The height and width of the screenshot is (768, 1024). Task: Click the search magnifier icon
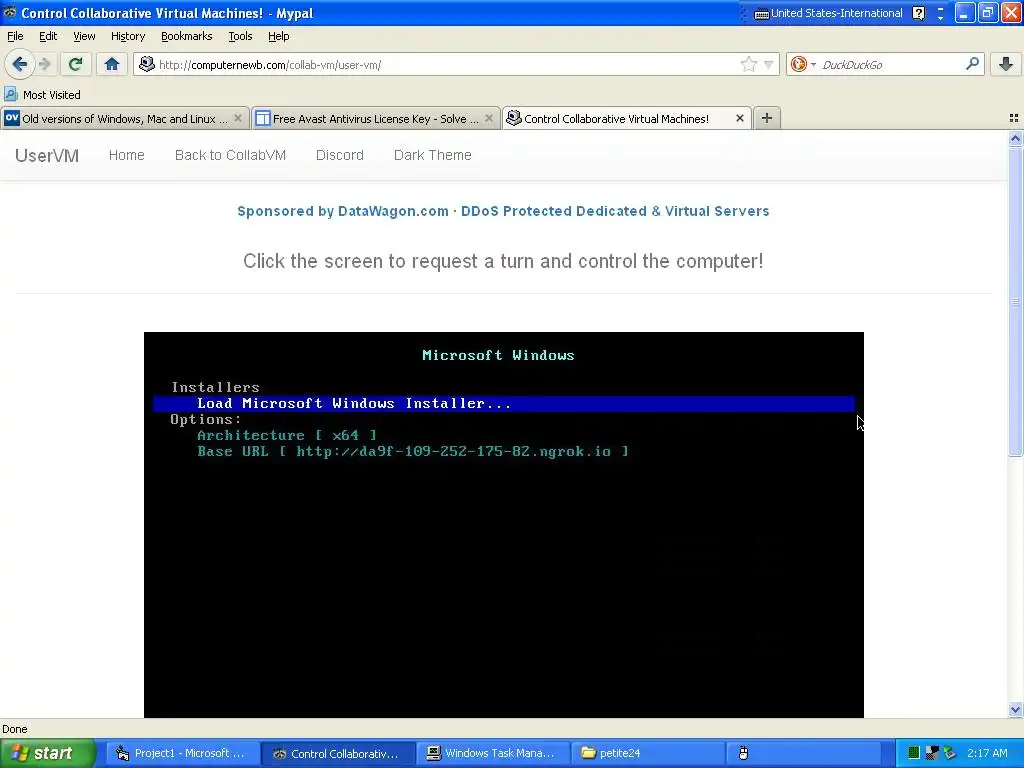[x=972, y=64]
